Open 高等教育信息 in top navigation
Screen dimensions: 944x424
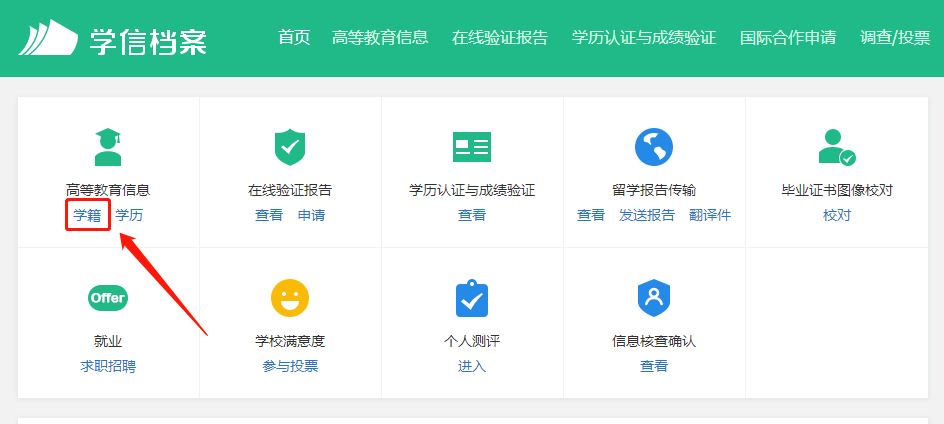point(380,37)
